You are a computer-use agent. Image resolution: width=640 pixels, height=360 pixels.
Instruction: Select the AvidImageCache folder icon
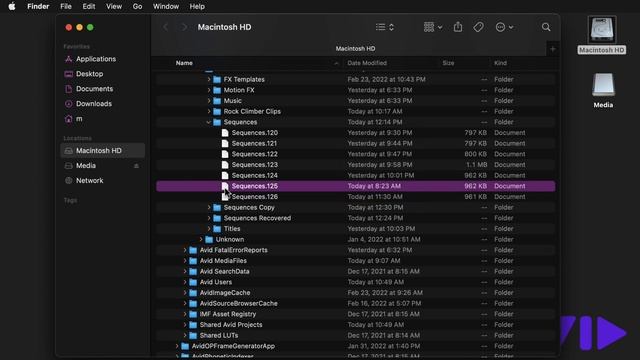(x=193, y=293)
